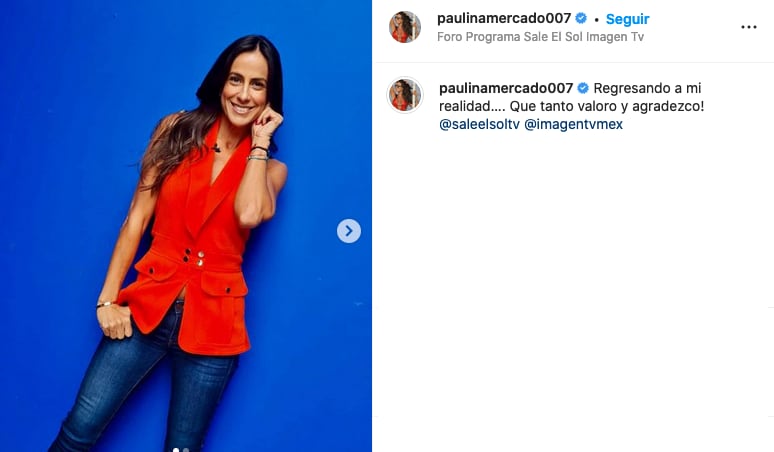This screenshot has width=774, height=452.
Task: Click the verified badge next to header username
Action: point(581,19)
